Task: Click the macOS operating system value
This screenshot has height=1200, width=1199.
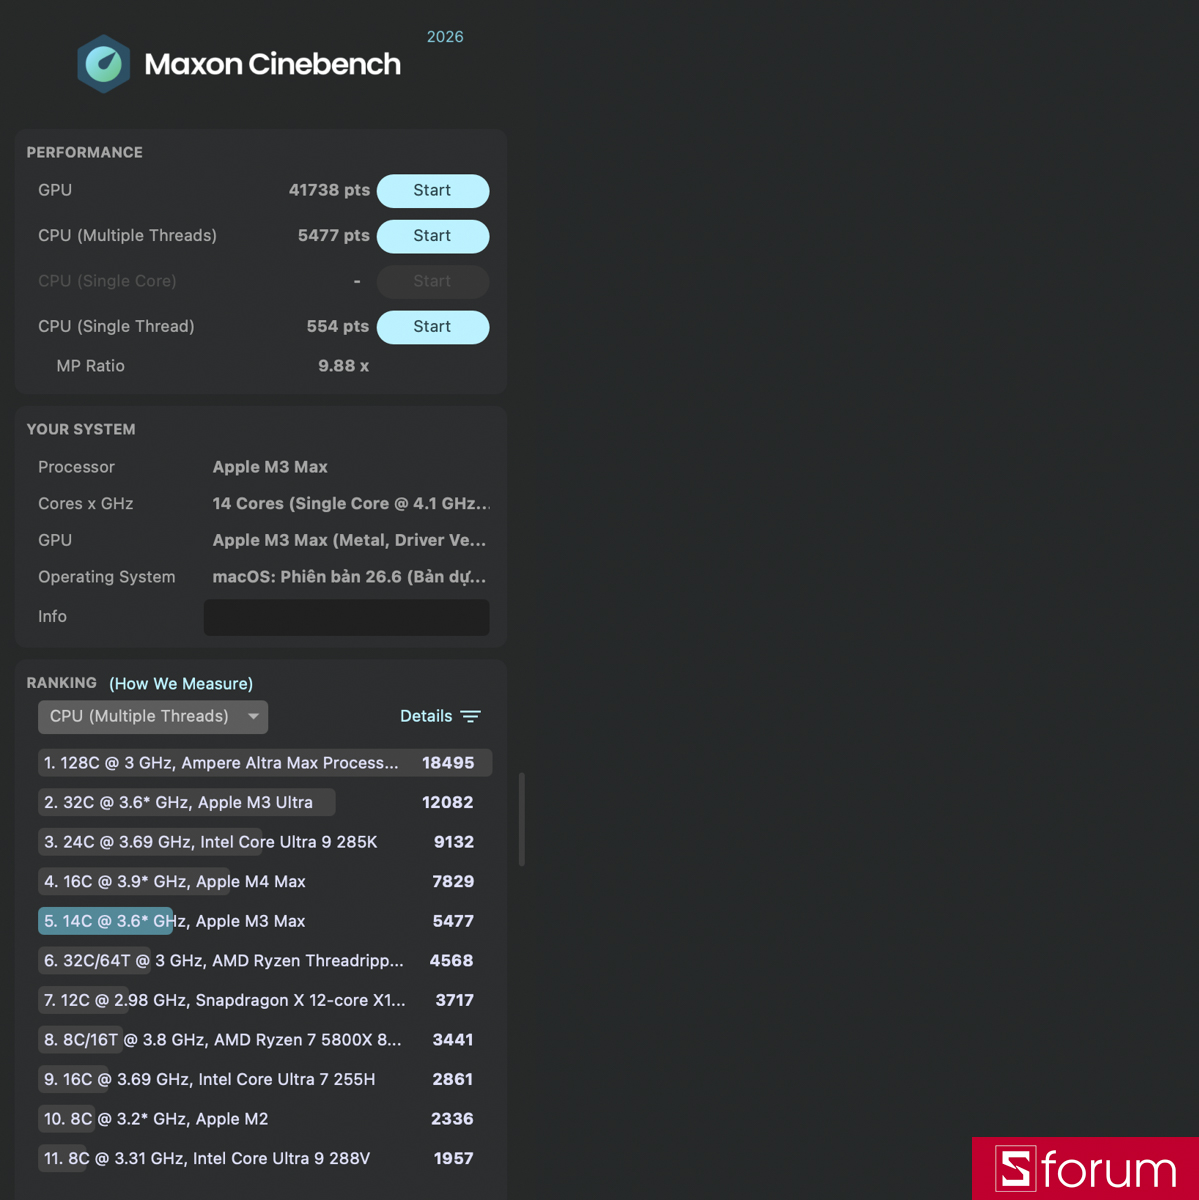Action: coord(349,577)
